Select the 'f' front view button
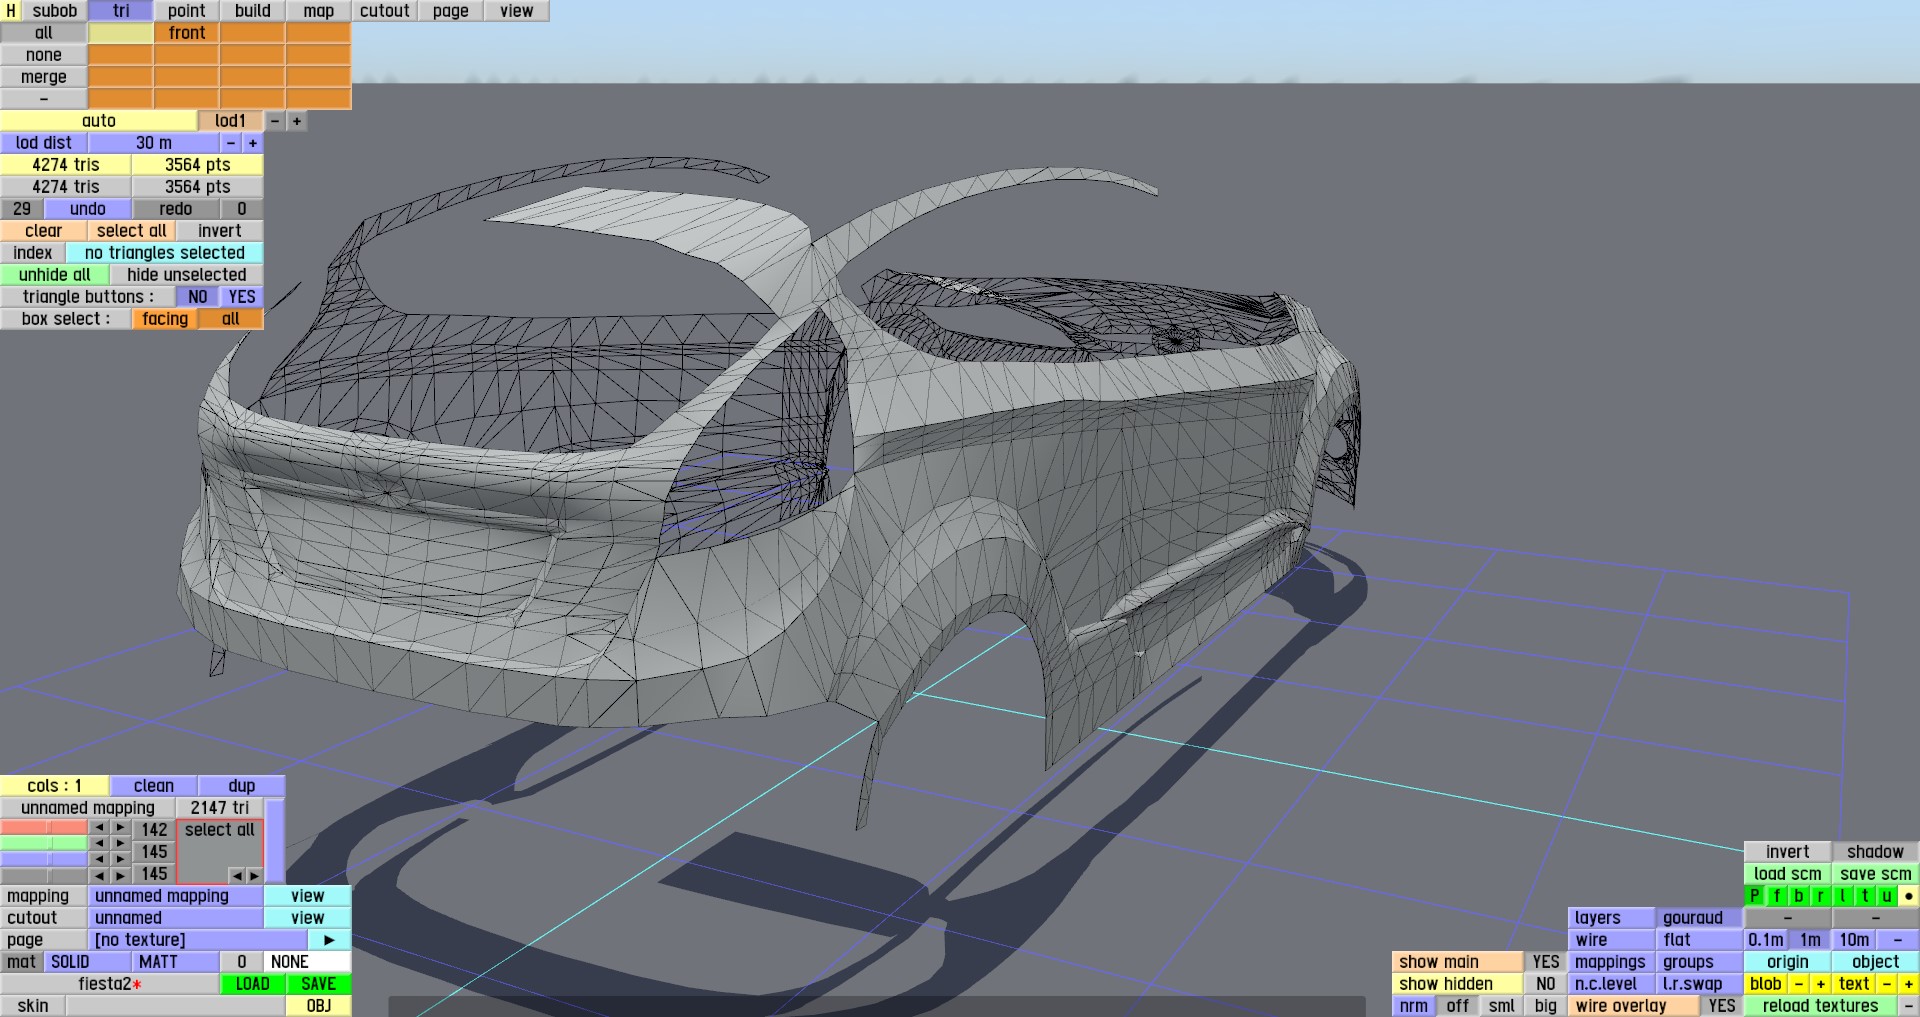Screen dimensions: 1920x1017 tap(1776, 896)
